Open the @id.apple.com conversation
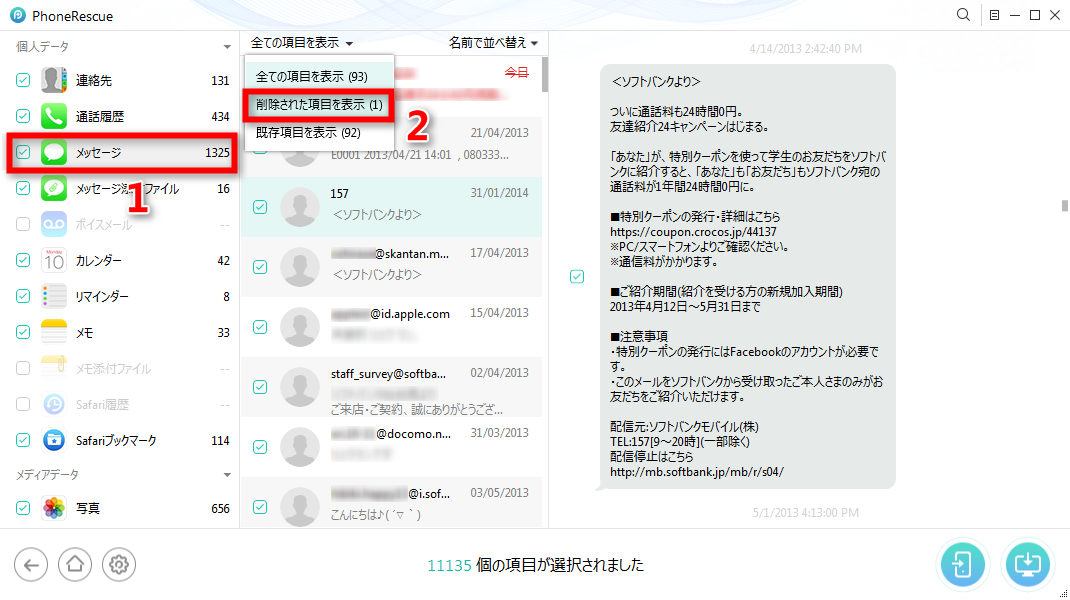Viewport: 1070px width, 600px height. [392, 327]
